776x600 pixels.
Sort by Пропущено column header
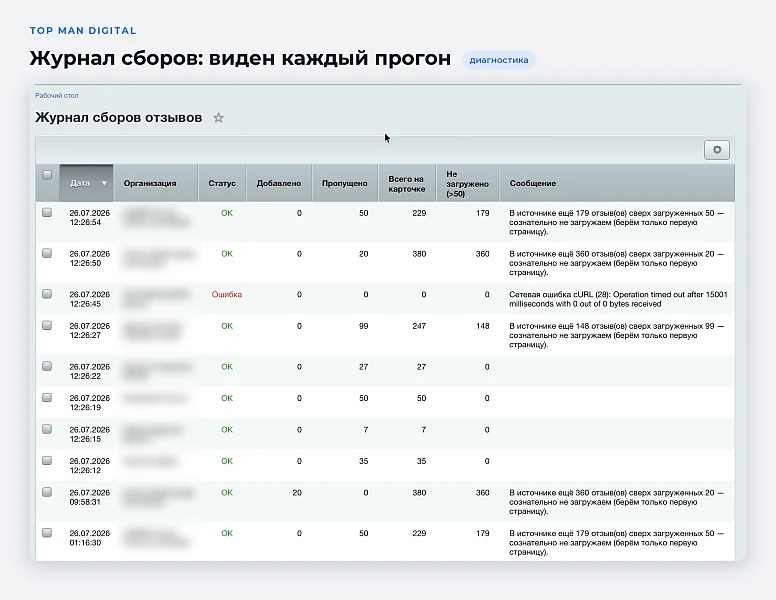pos(344,183)
